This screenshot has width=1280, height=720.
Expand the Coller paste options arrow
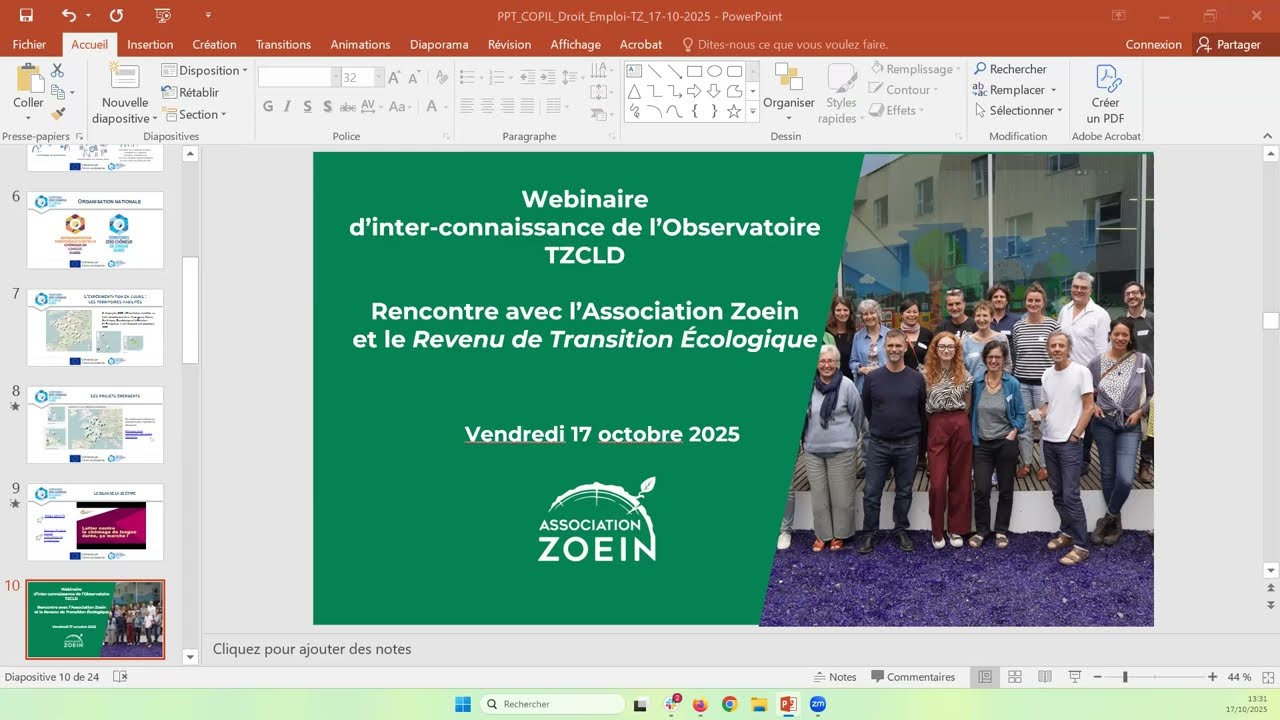click(28, 117)
